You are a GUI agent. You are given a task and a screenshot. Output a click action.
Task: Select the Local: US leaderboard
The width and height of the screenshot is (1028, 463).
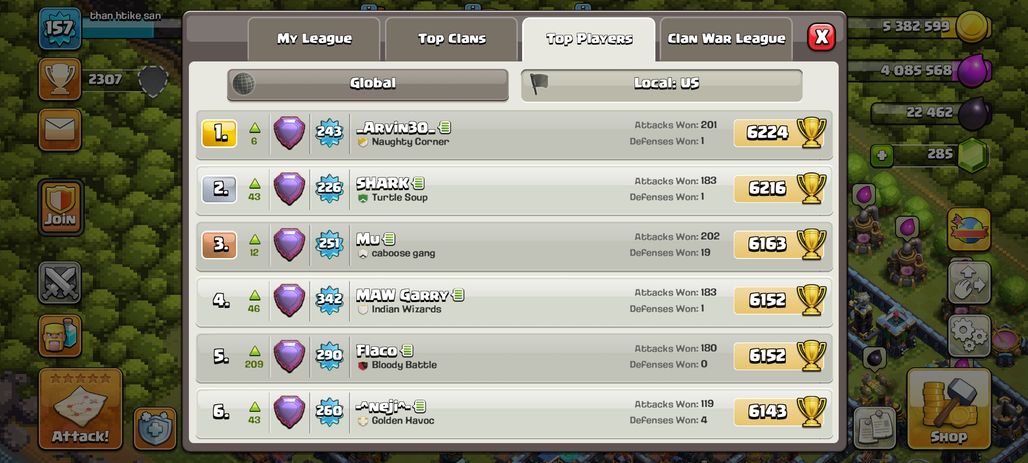662,85
